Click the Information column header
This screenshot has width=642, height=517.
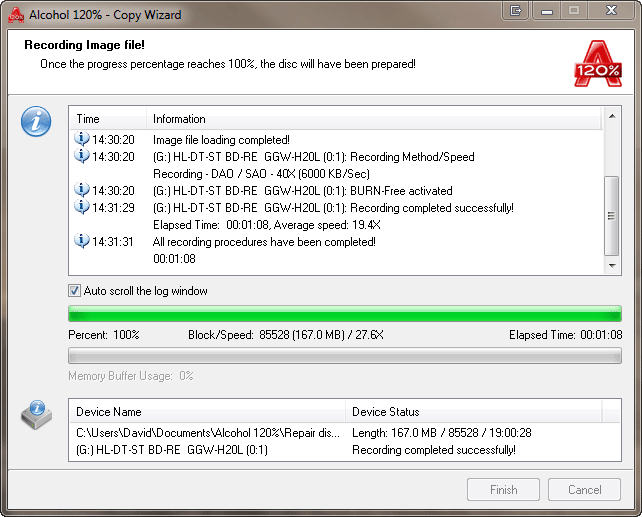[x=374, y=119]
